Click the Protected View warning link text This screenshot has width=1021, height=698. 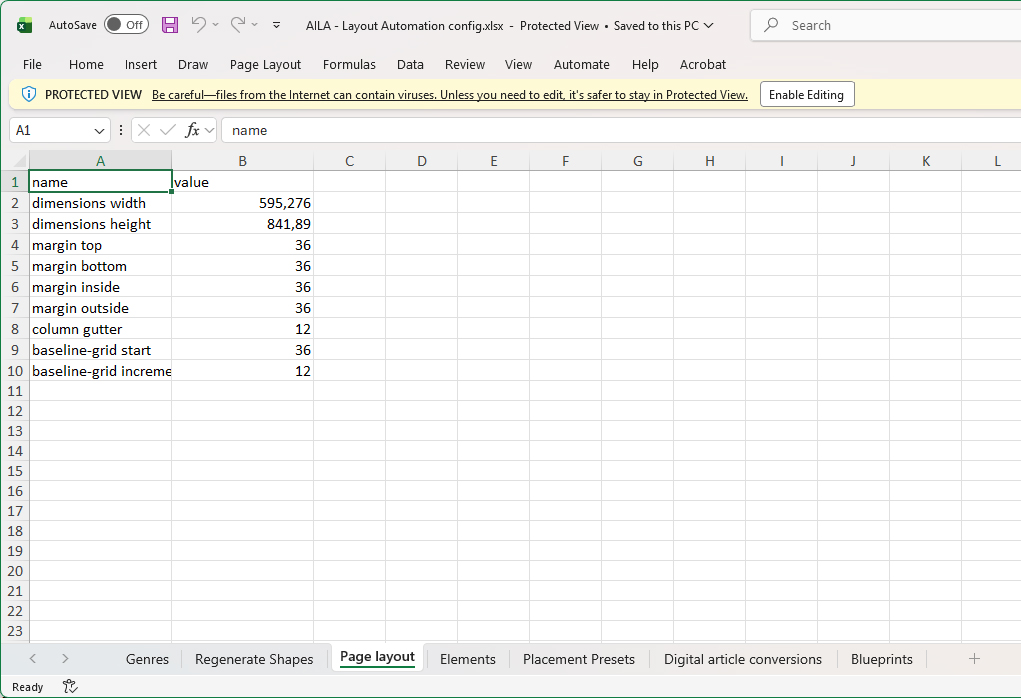point(449,95)
